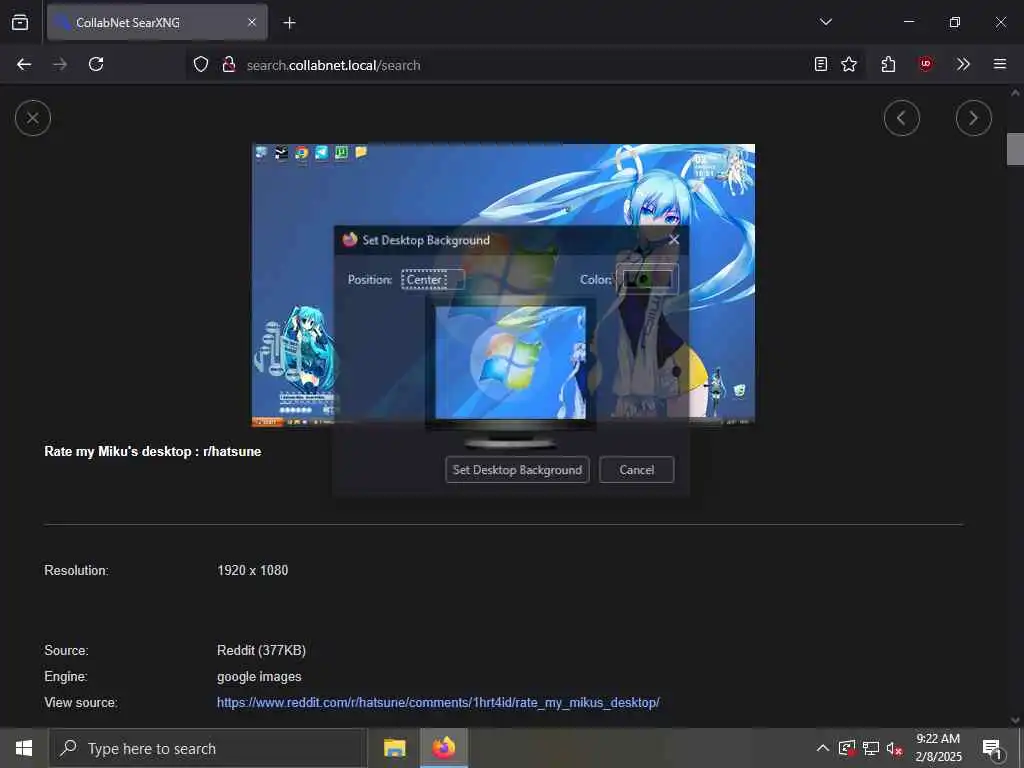Open the Position dropdown set to Center
1024x768 pixels.
coord(432,280)
